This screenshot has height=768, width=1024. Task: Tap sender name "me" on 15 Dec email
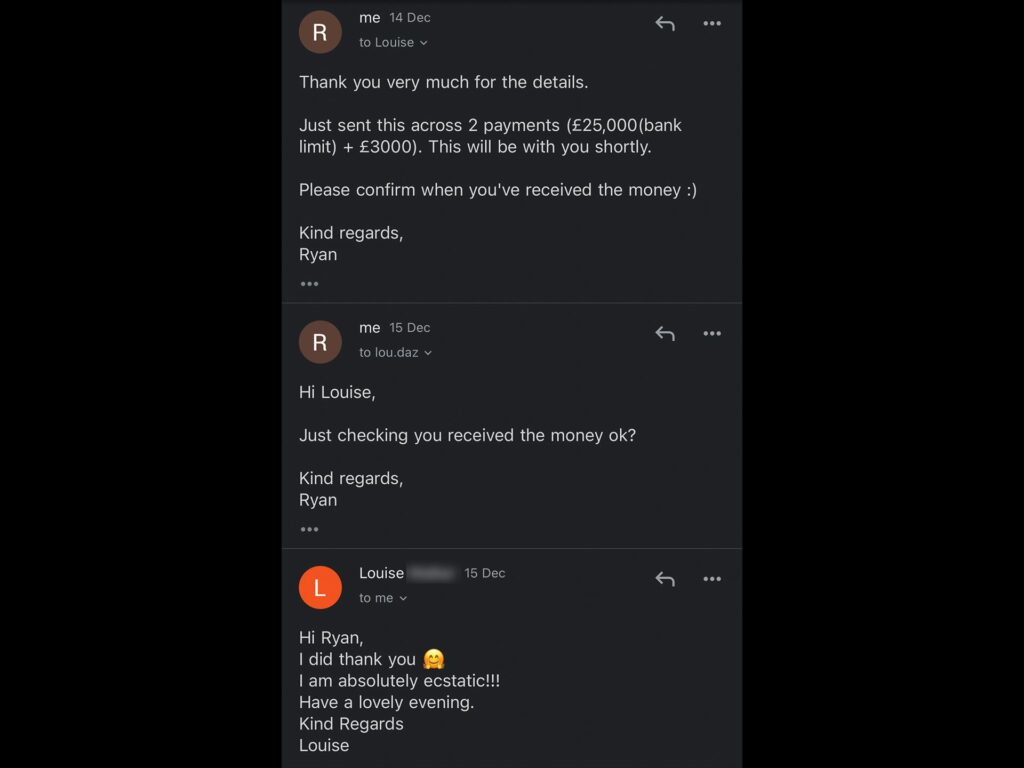(370, 328)
